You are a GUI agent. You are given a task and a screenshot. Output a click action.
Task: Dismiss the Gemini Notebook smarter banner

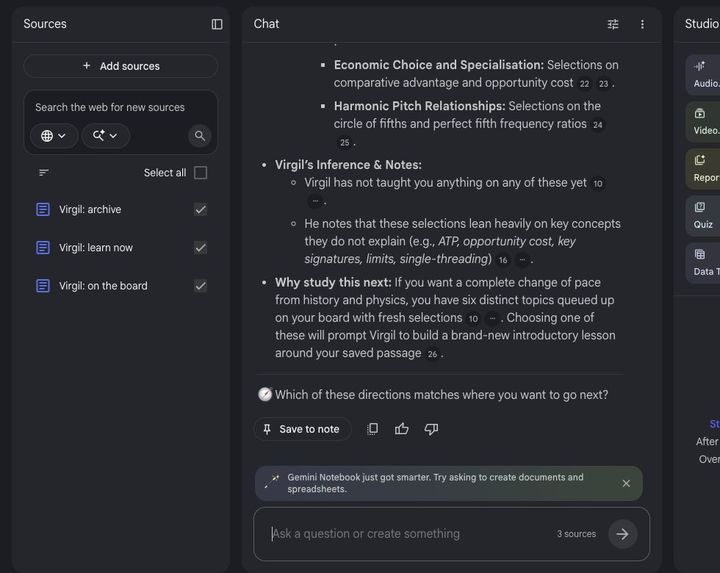pyautogui.click(x=626, y=483)
